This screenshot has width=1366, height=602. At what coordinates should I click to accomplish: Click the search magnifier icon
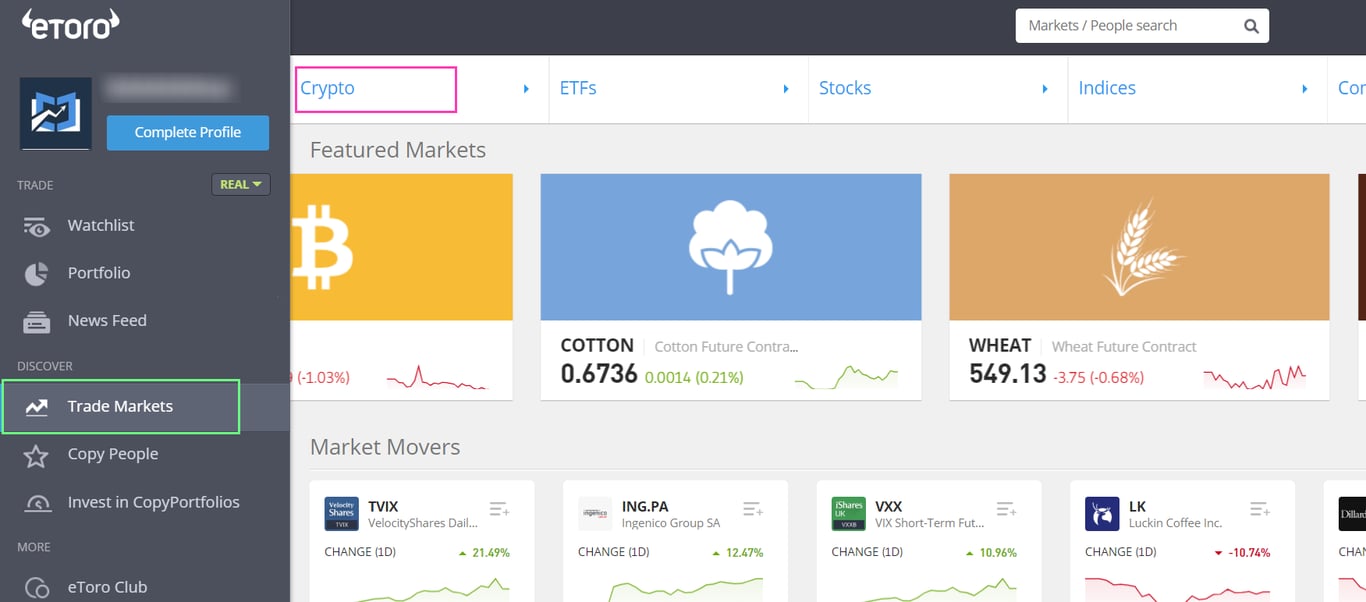tap(1249, 25)
